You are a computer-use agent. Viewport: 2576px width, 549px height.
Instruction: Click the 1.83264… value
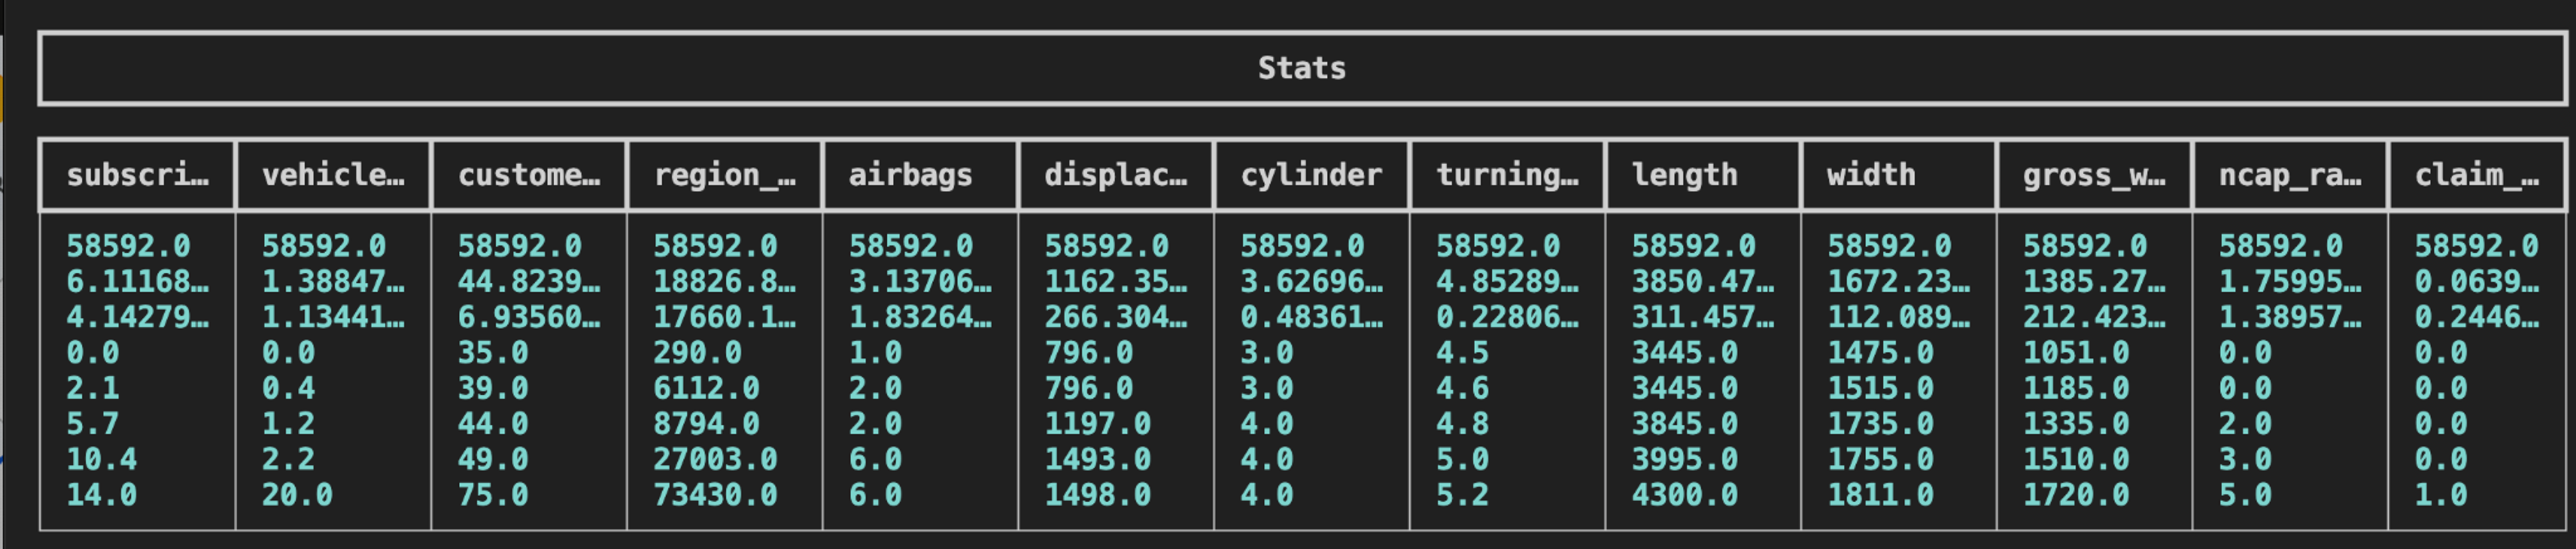click(x=920, y=317)
